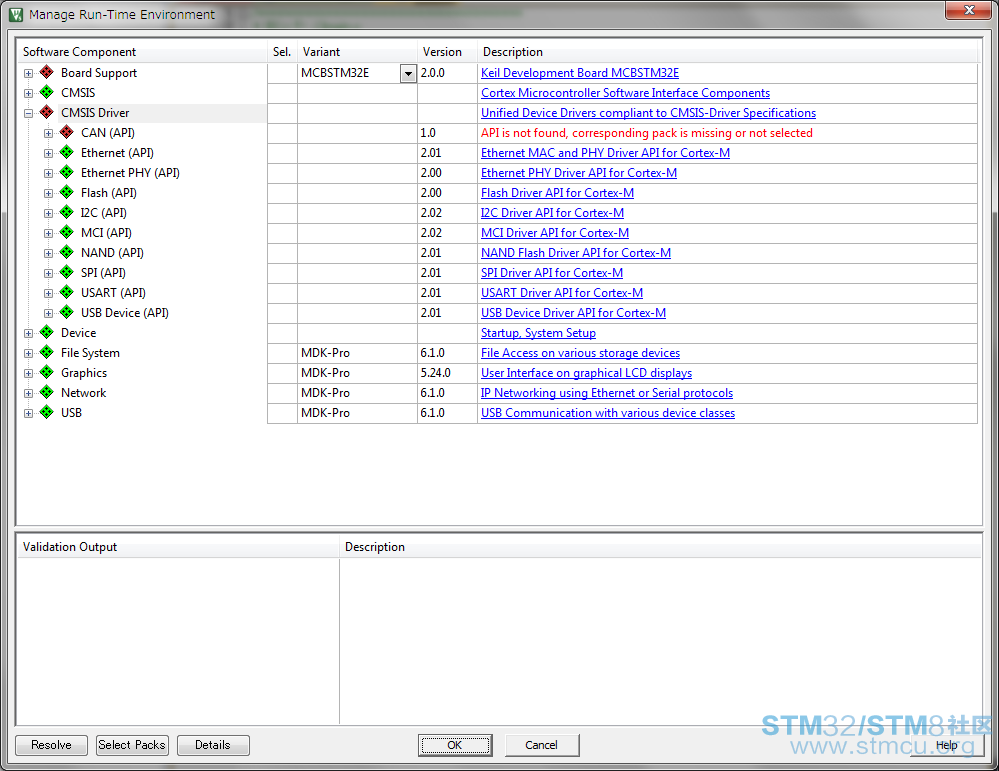
Task: Click the Graphics green diamond icon
Action: click(47, 372)
